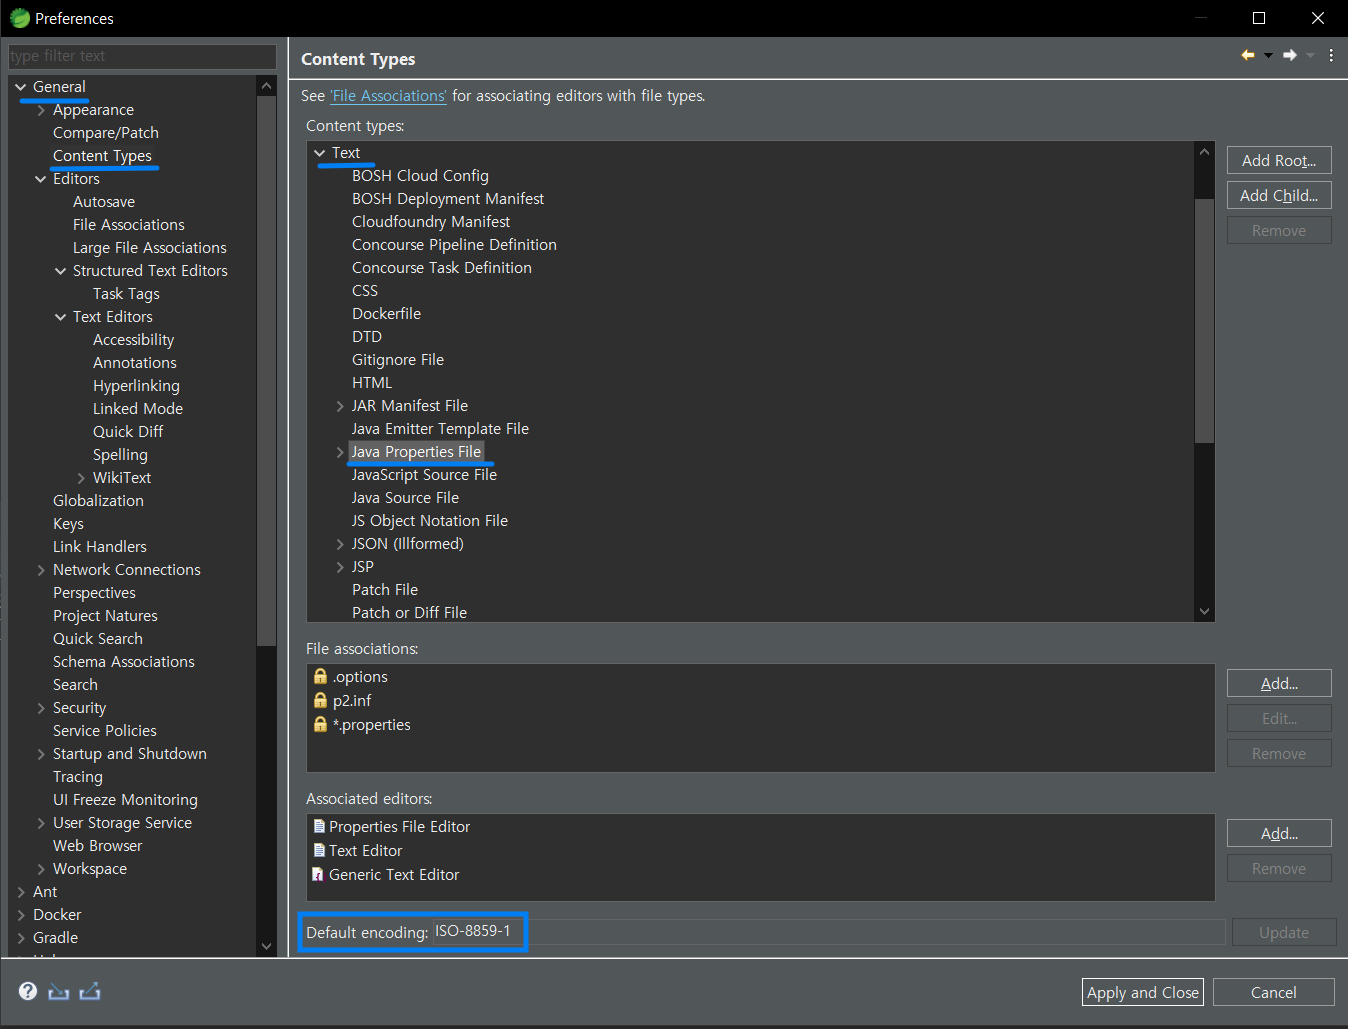1348x1029 pixels.
Task: Click the forward navigation arrow icon
Action: point(1290,55)
